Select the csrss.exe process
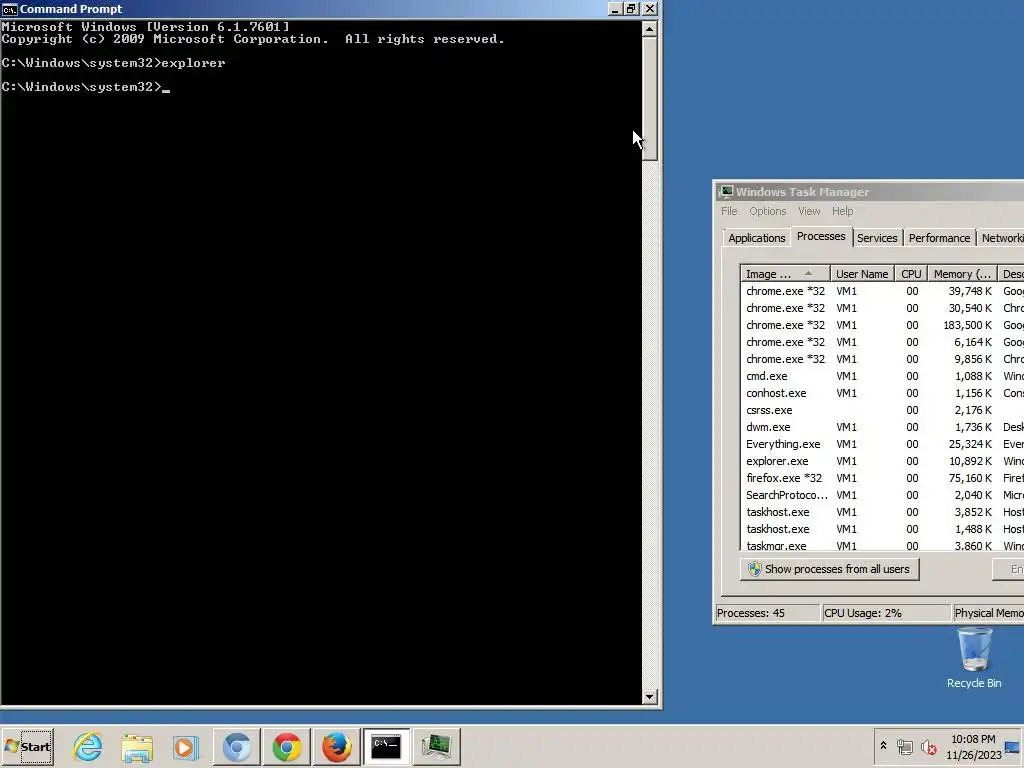1024x768 pixels. click(883, 410)
